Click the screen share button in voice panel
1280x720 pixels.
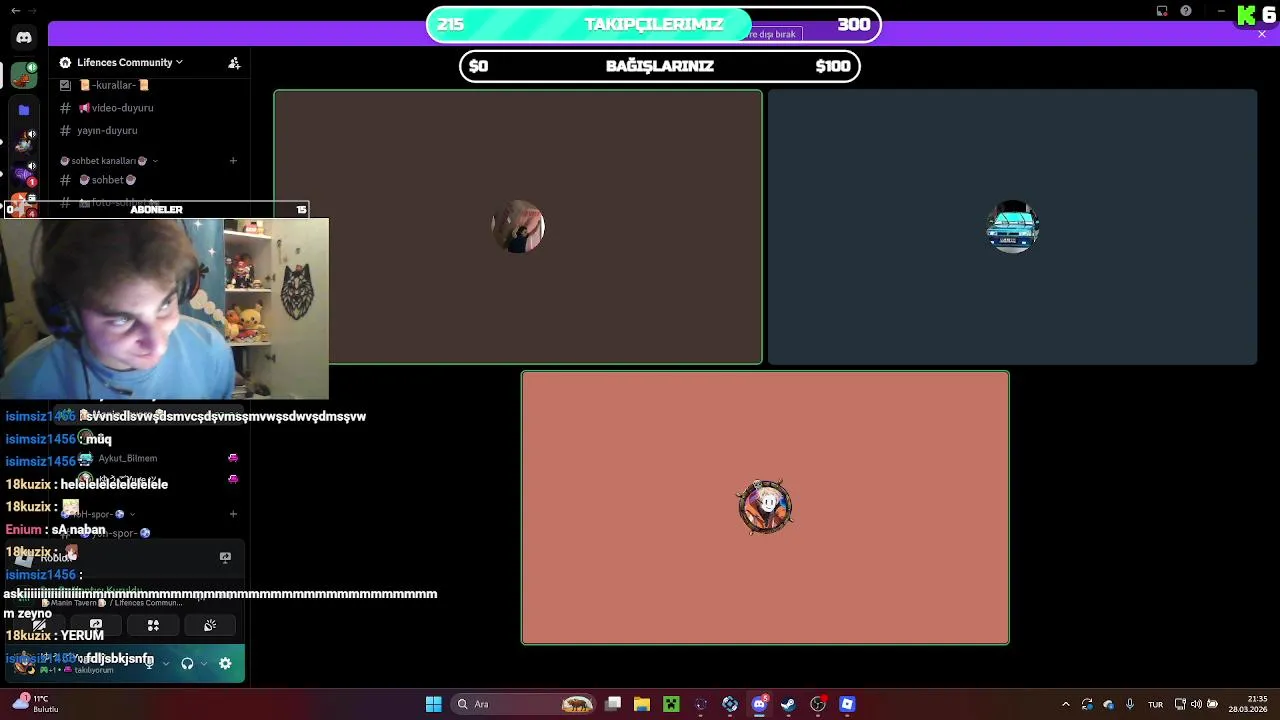[x=96, y=625]
